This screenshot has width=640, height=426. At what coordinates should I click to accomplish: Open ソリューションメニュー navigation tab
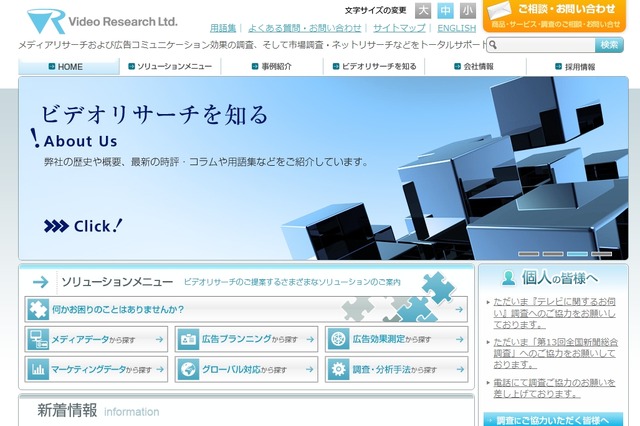(170, 67)
